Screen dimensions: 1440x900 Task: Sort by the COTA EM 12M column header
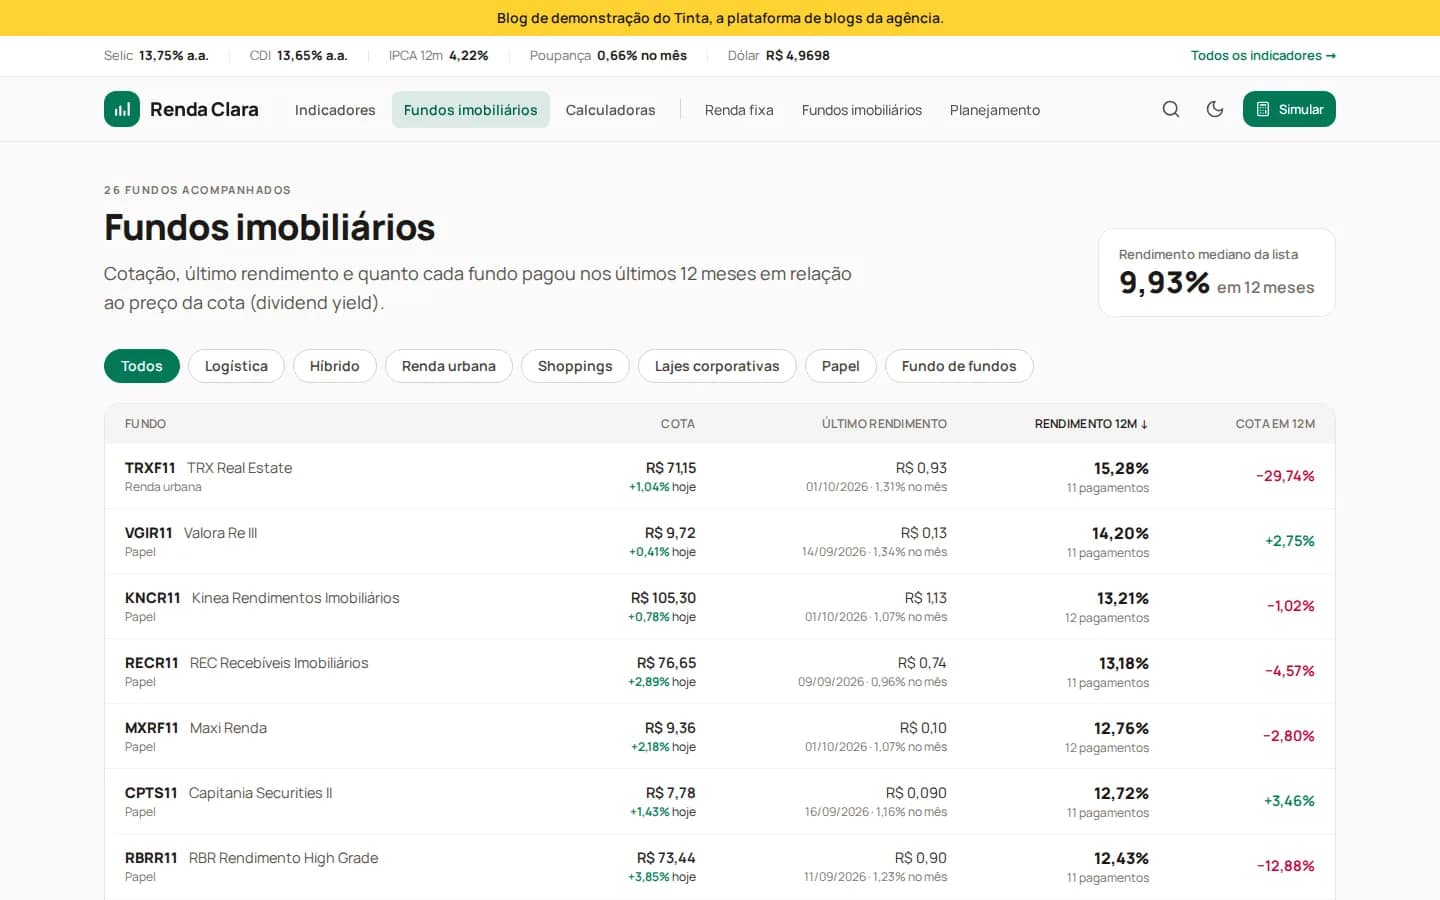1275,424
